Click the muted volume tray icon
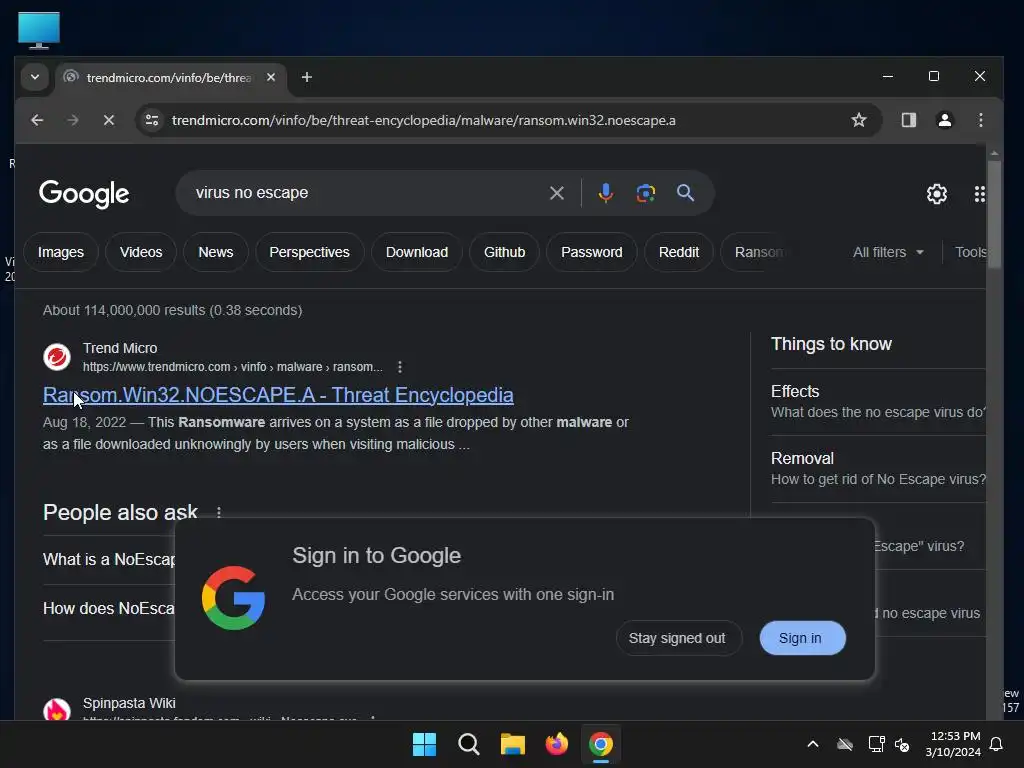This screenshot has width=1024, height=768. pos(902,744)
